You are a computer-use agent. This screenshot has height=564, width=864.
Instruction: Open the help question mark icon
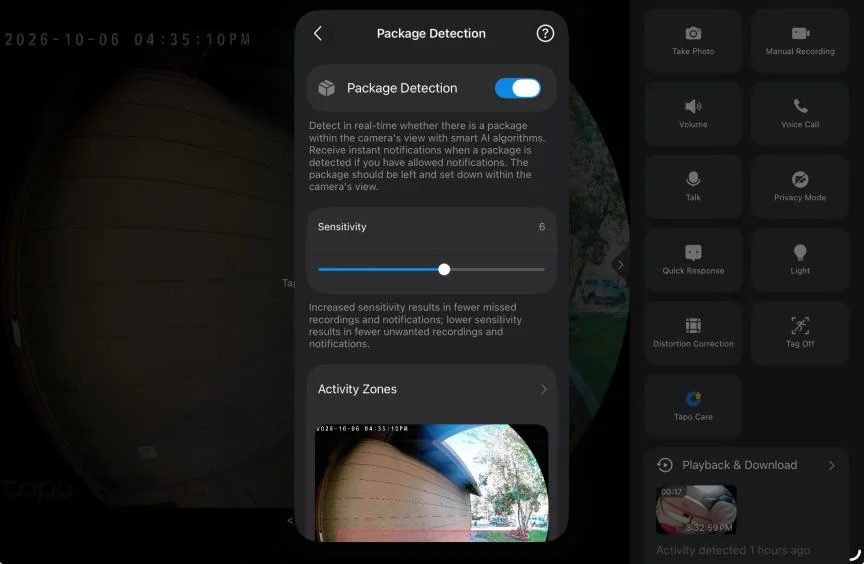point(545,34)
